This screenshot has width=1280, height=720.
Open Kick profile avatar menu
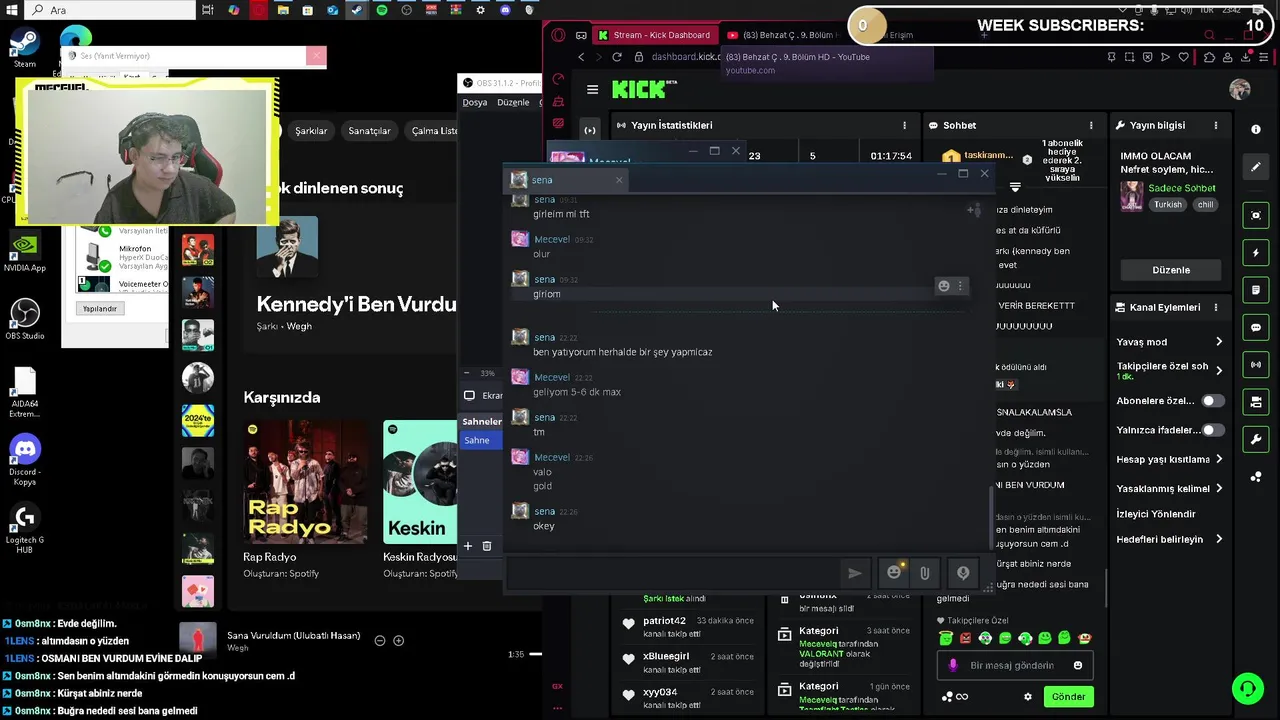pyautogui.click(x=1240, y=89)
